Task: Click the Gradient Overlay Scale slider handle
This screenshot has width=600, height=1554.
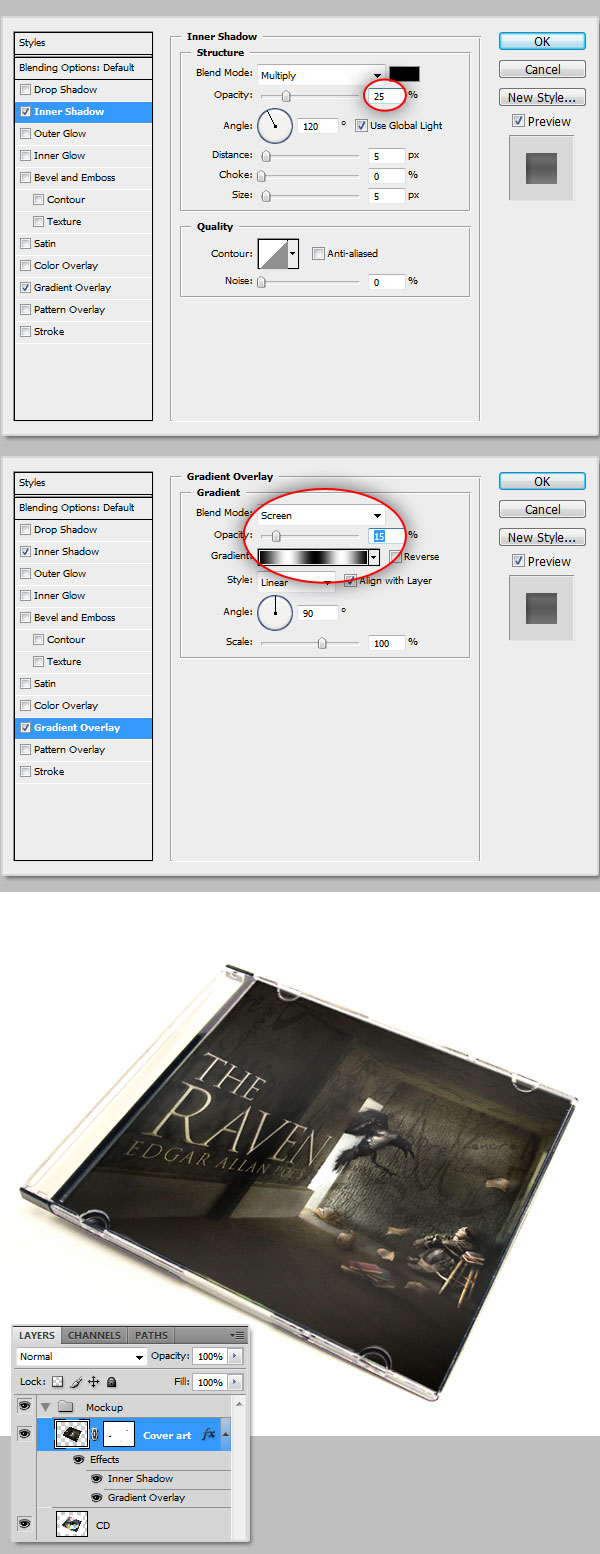Action: point(322,643)
